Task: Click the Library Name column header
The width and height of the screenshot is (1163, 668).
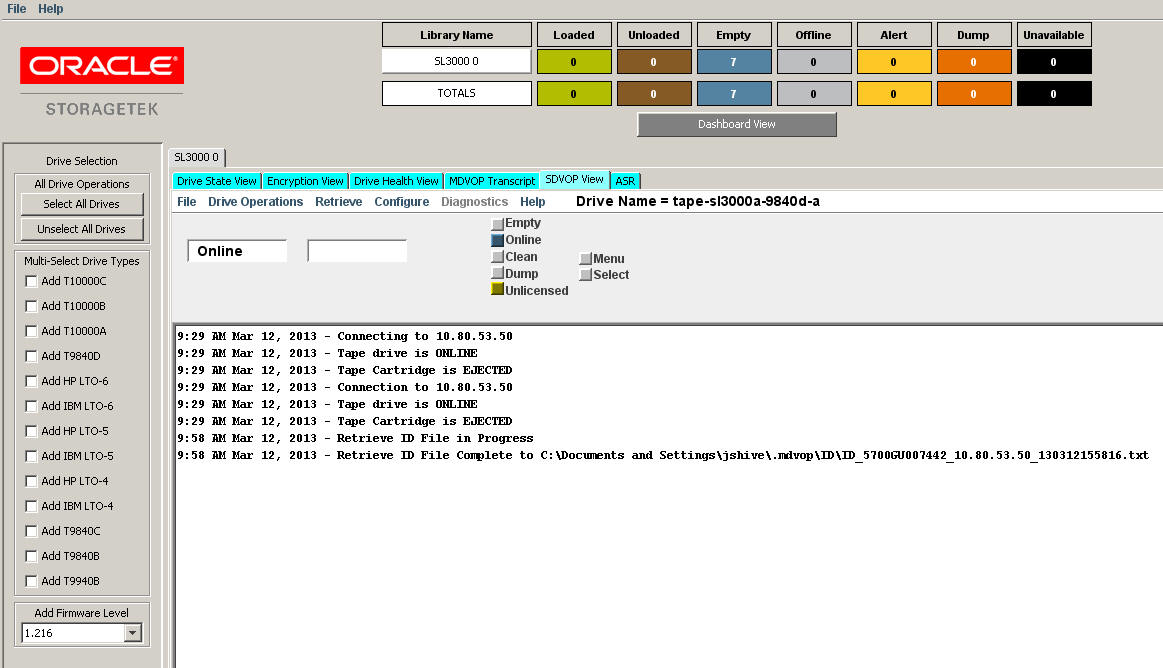Action: [456, 35]
